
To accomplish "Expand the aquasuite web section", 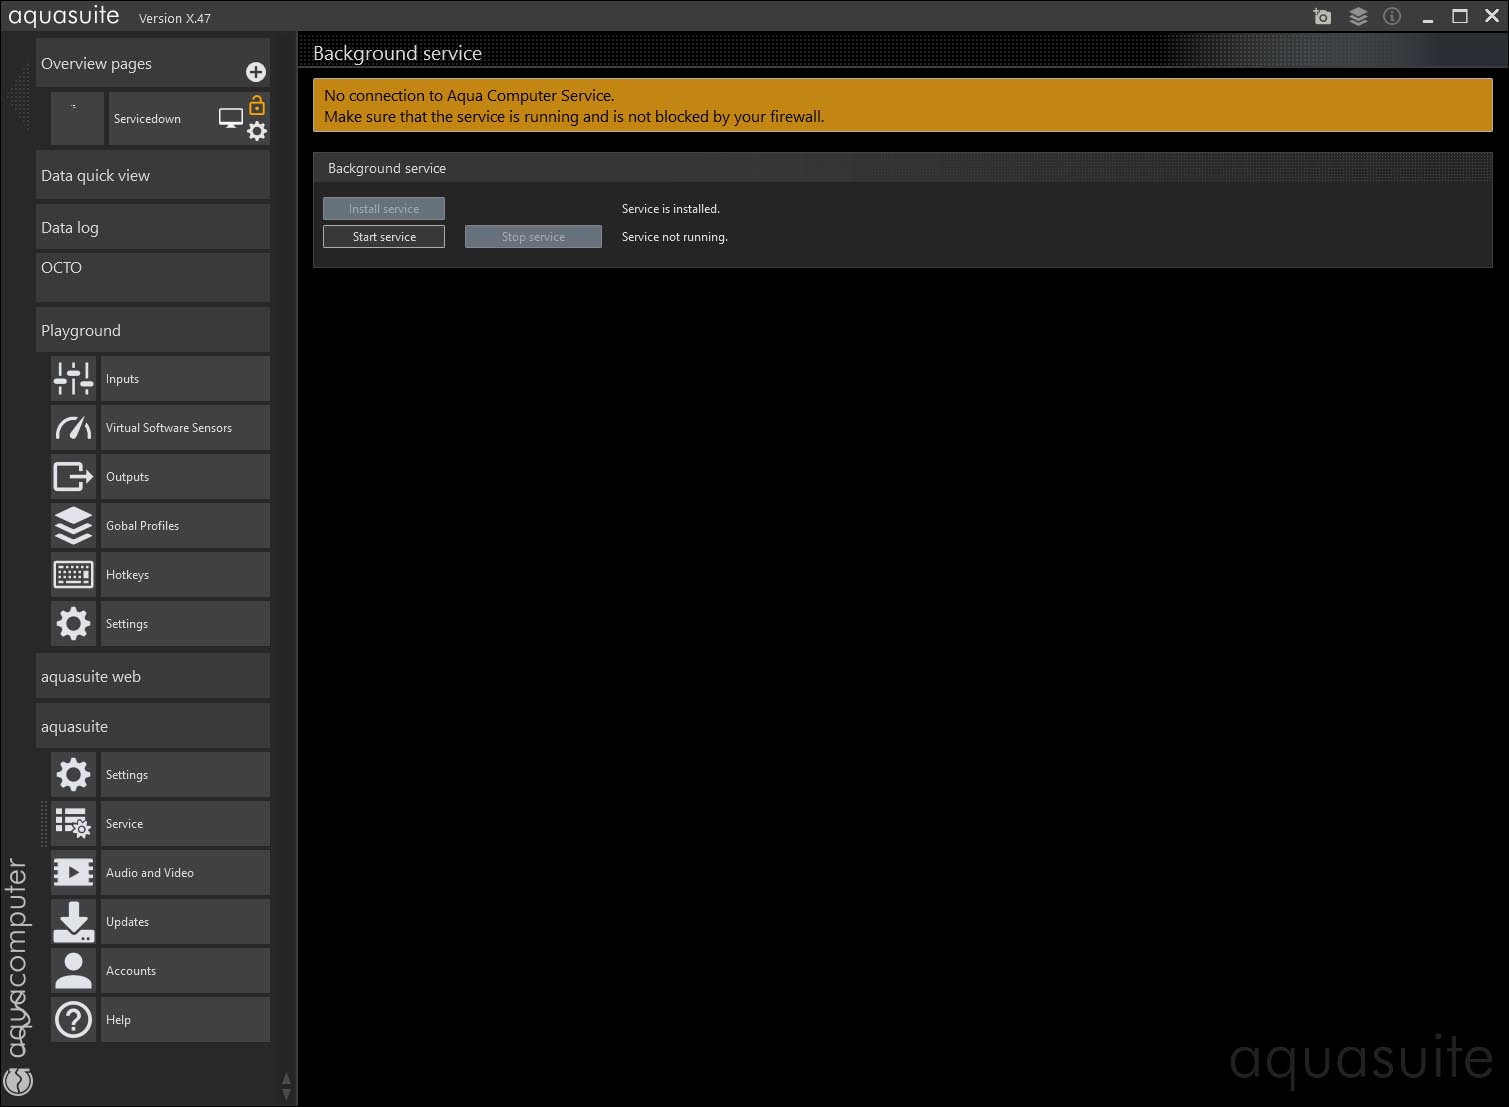I will coord(153,676).
